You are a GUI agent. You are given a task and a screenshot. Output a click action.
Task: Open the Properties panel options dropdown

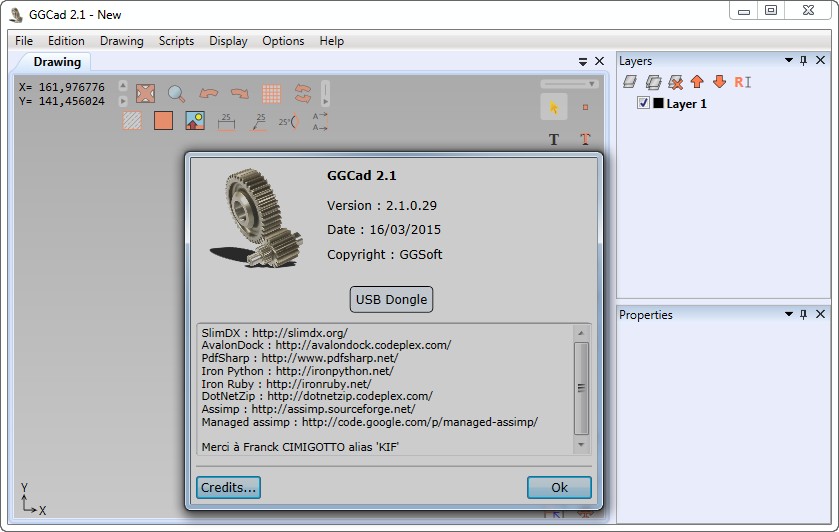click(789, 314)
